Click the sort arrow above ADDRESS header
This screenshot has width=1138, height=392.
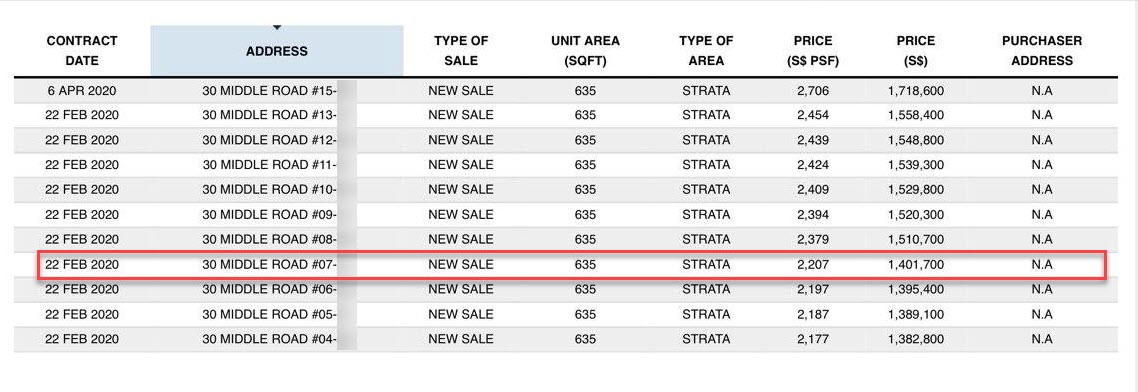(x=277, y=28)
